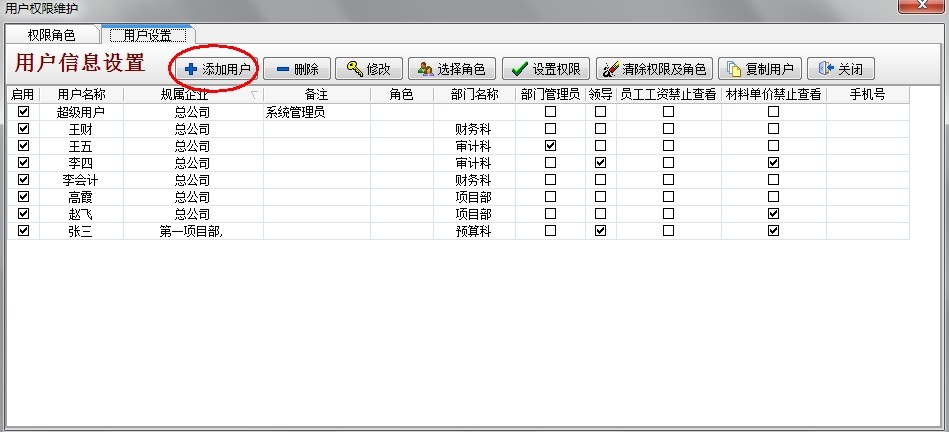Viewport: 949px width, 432px height.
Task: Open 选择角色 (select role) via its people icon
Action: click(x=425, y=69)
